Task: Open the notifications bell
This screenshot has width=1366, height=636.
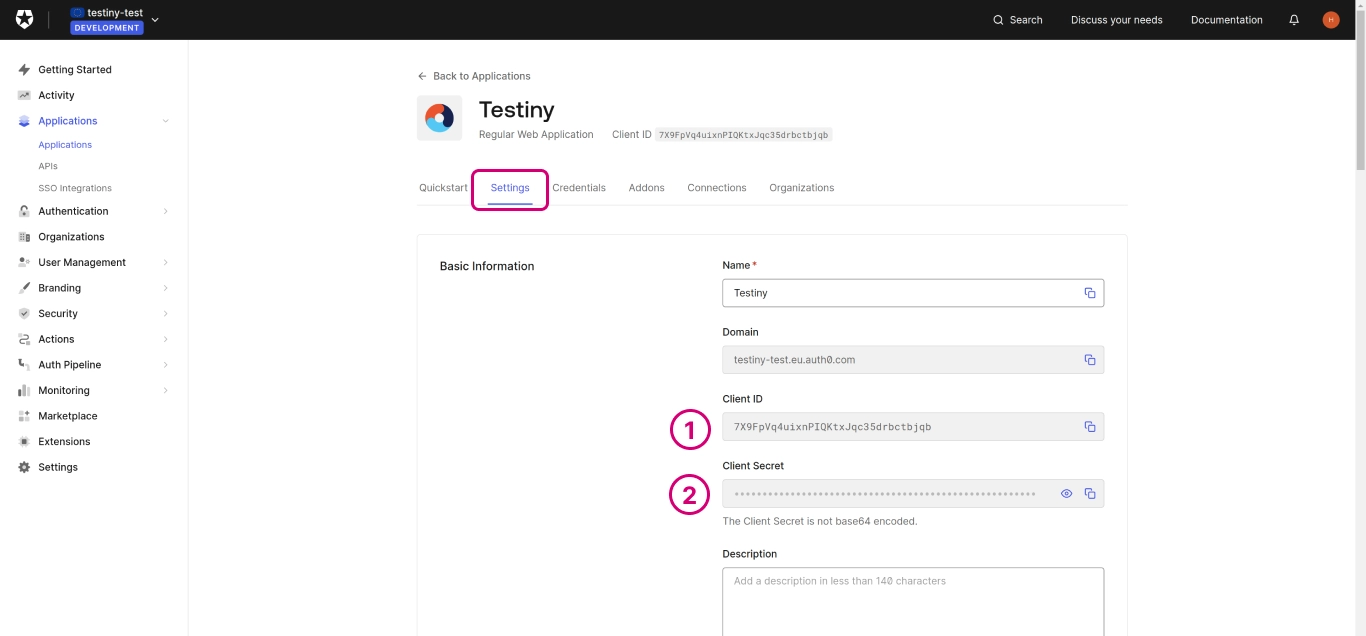Action: [1294, 20]
